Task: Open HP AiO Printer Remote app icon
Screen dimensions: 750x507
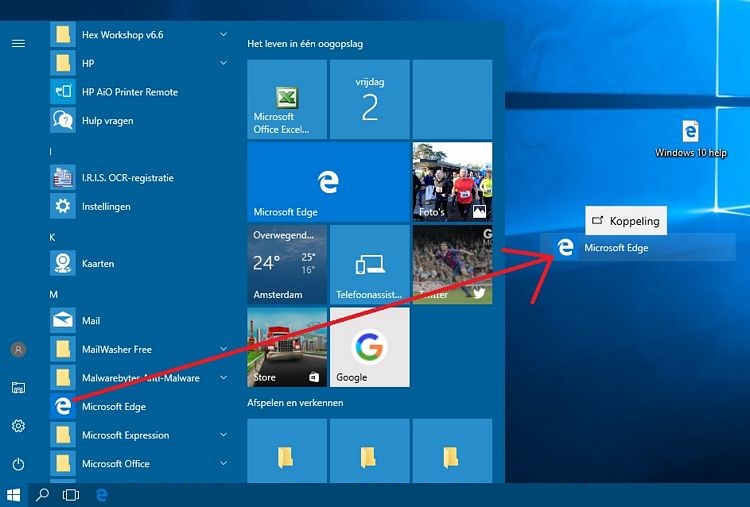Action: pyautogui.click(x=63, y=91)
